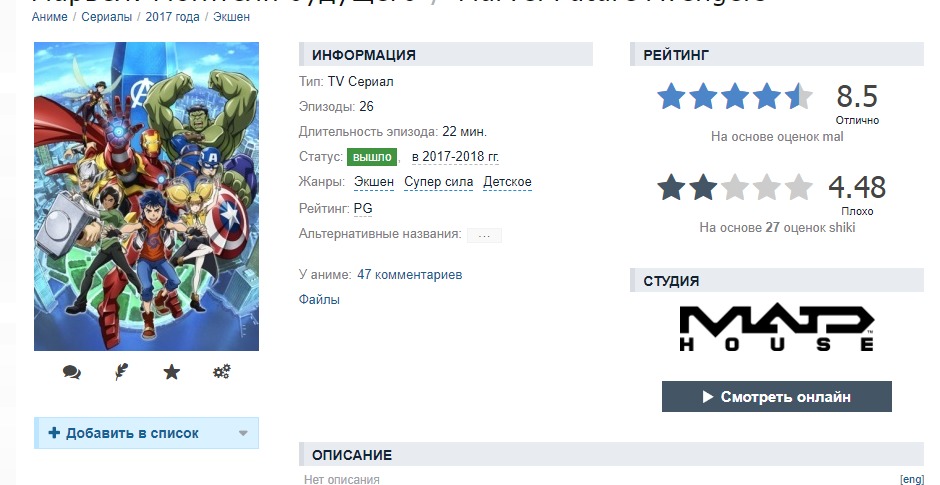The width and height of the screenshot is (940, 485).
Task: Click the Madhouse studio logo
Action: pos(776,329)
